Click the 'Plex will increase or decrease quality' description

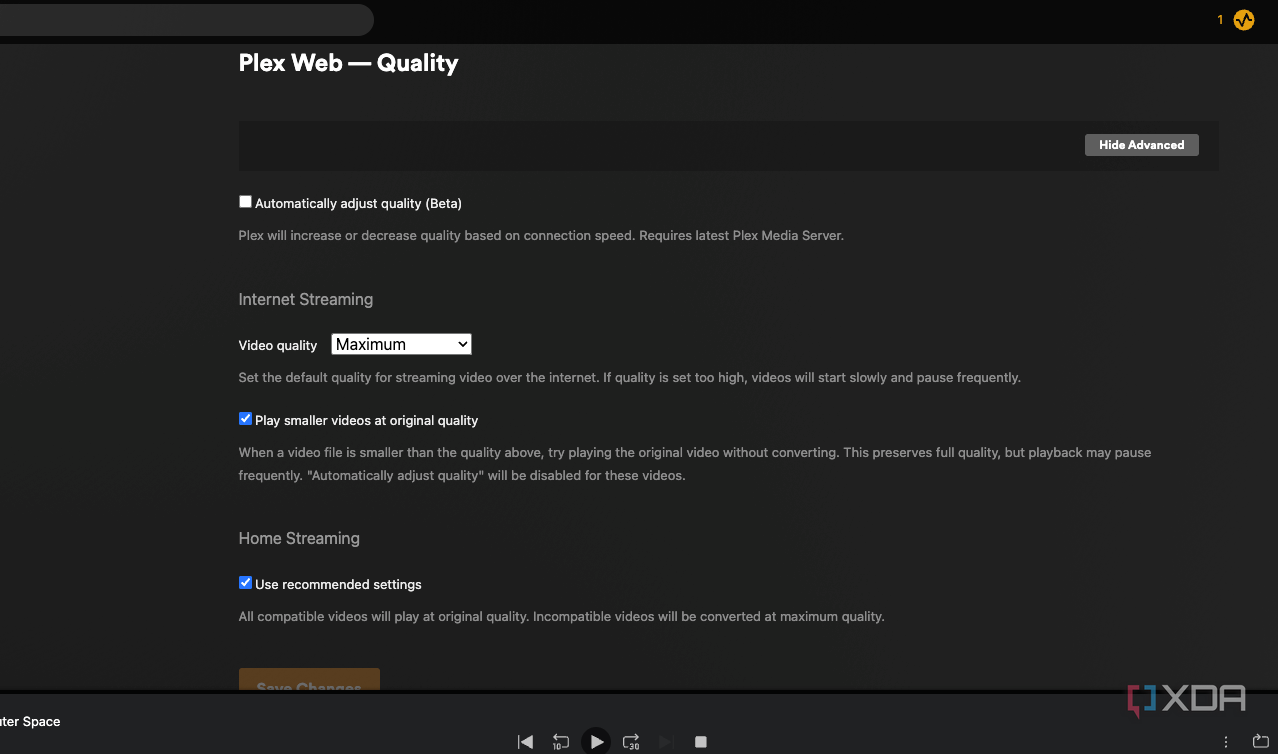coord(541,236)
